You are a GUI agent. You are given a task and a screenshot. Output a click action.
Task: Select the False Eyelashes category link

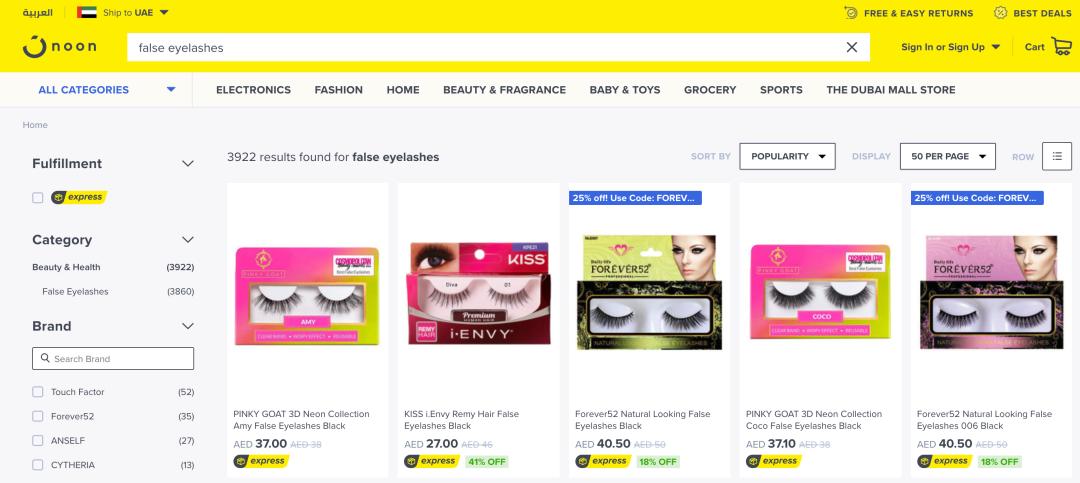[75, 291]
